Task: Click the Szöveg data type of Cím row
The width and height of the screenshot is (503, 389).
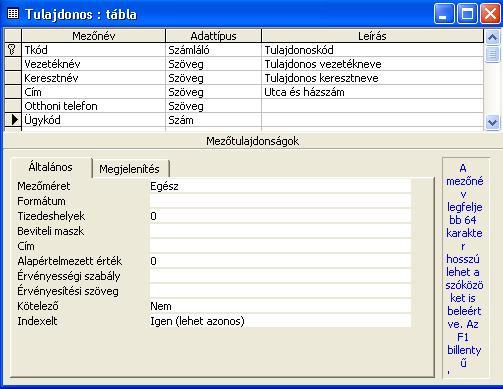Action: point(213,92)
